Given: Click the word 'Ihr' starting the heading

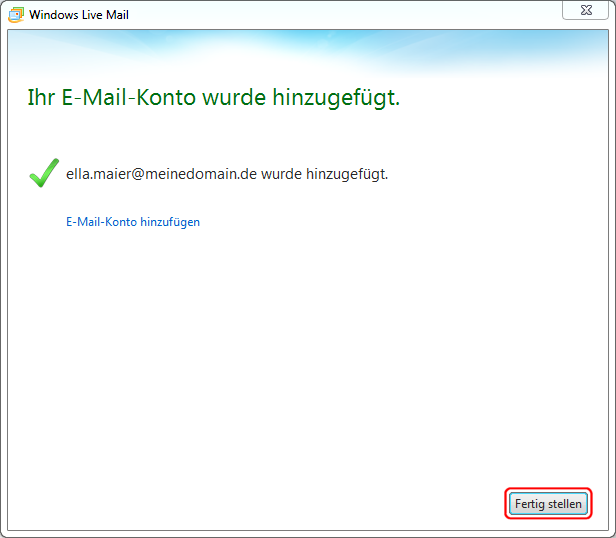Looking at the screenshot, I should pos(39,99).
